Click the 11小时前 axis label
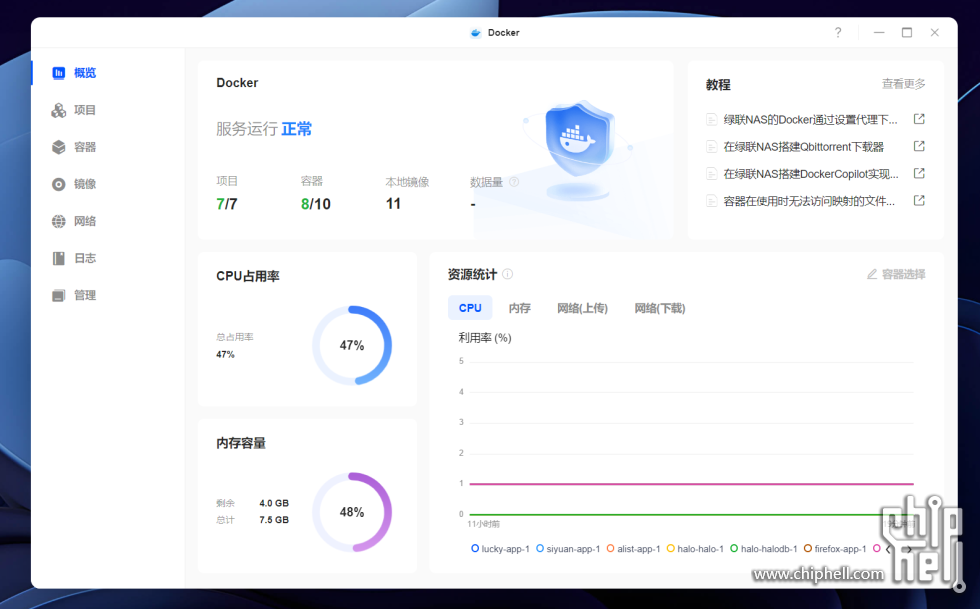The image size is (980, 609). (x=484, y=524)
